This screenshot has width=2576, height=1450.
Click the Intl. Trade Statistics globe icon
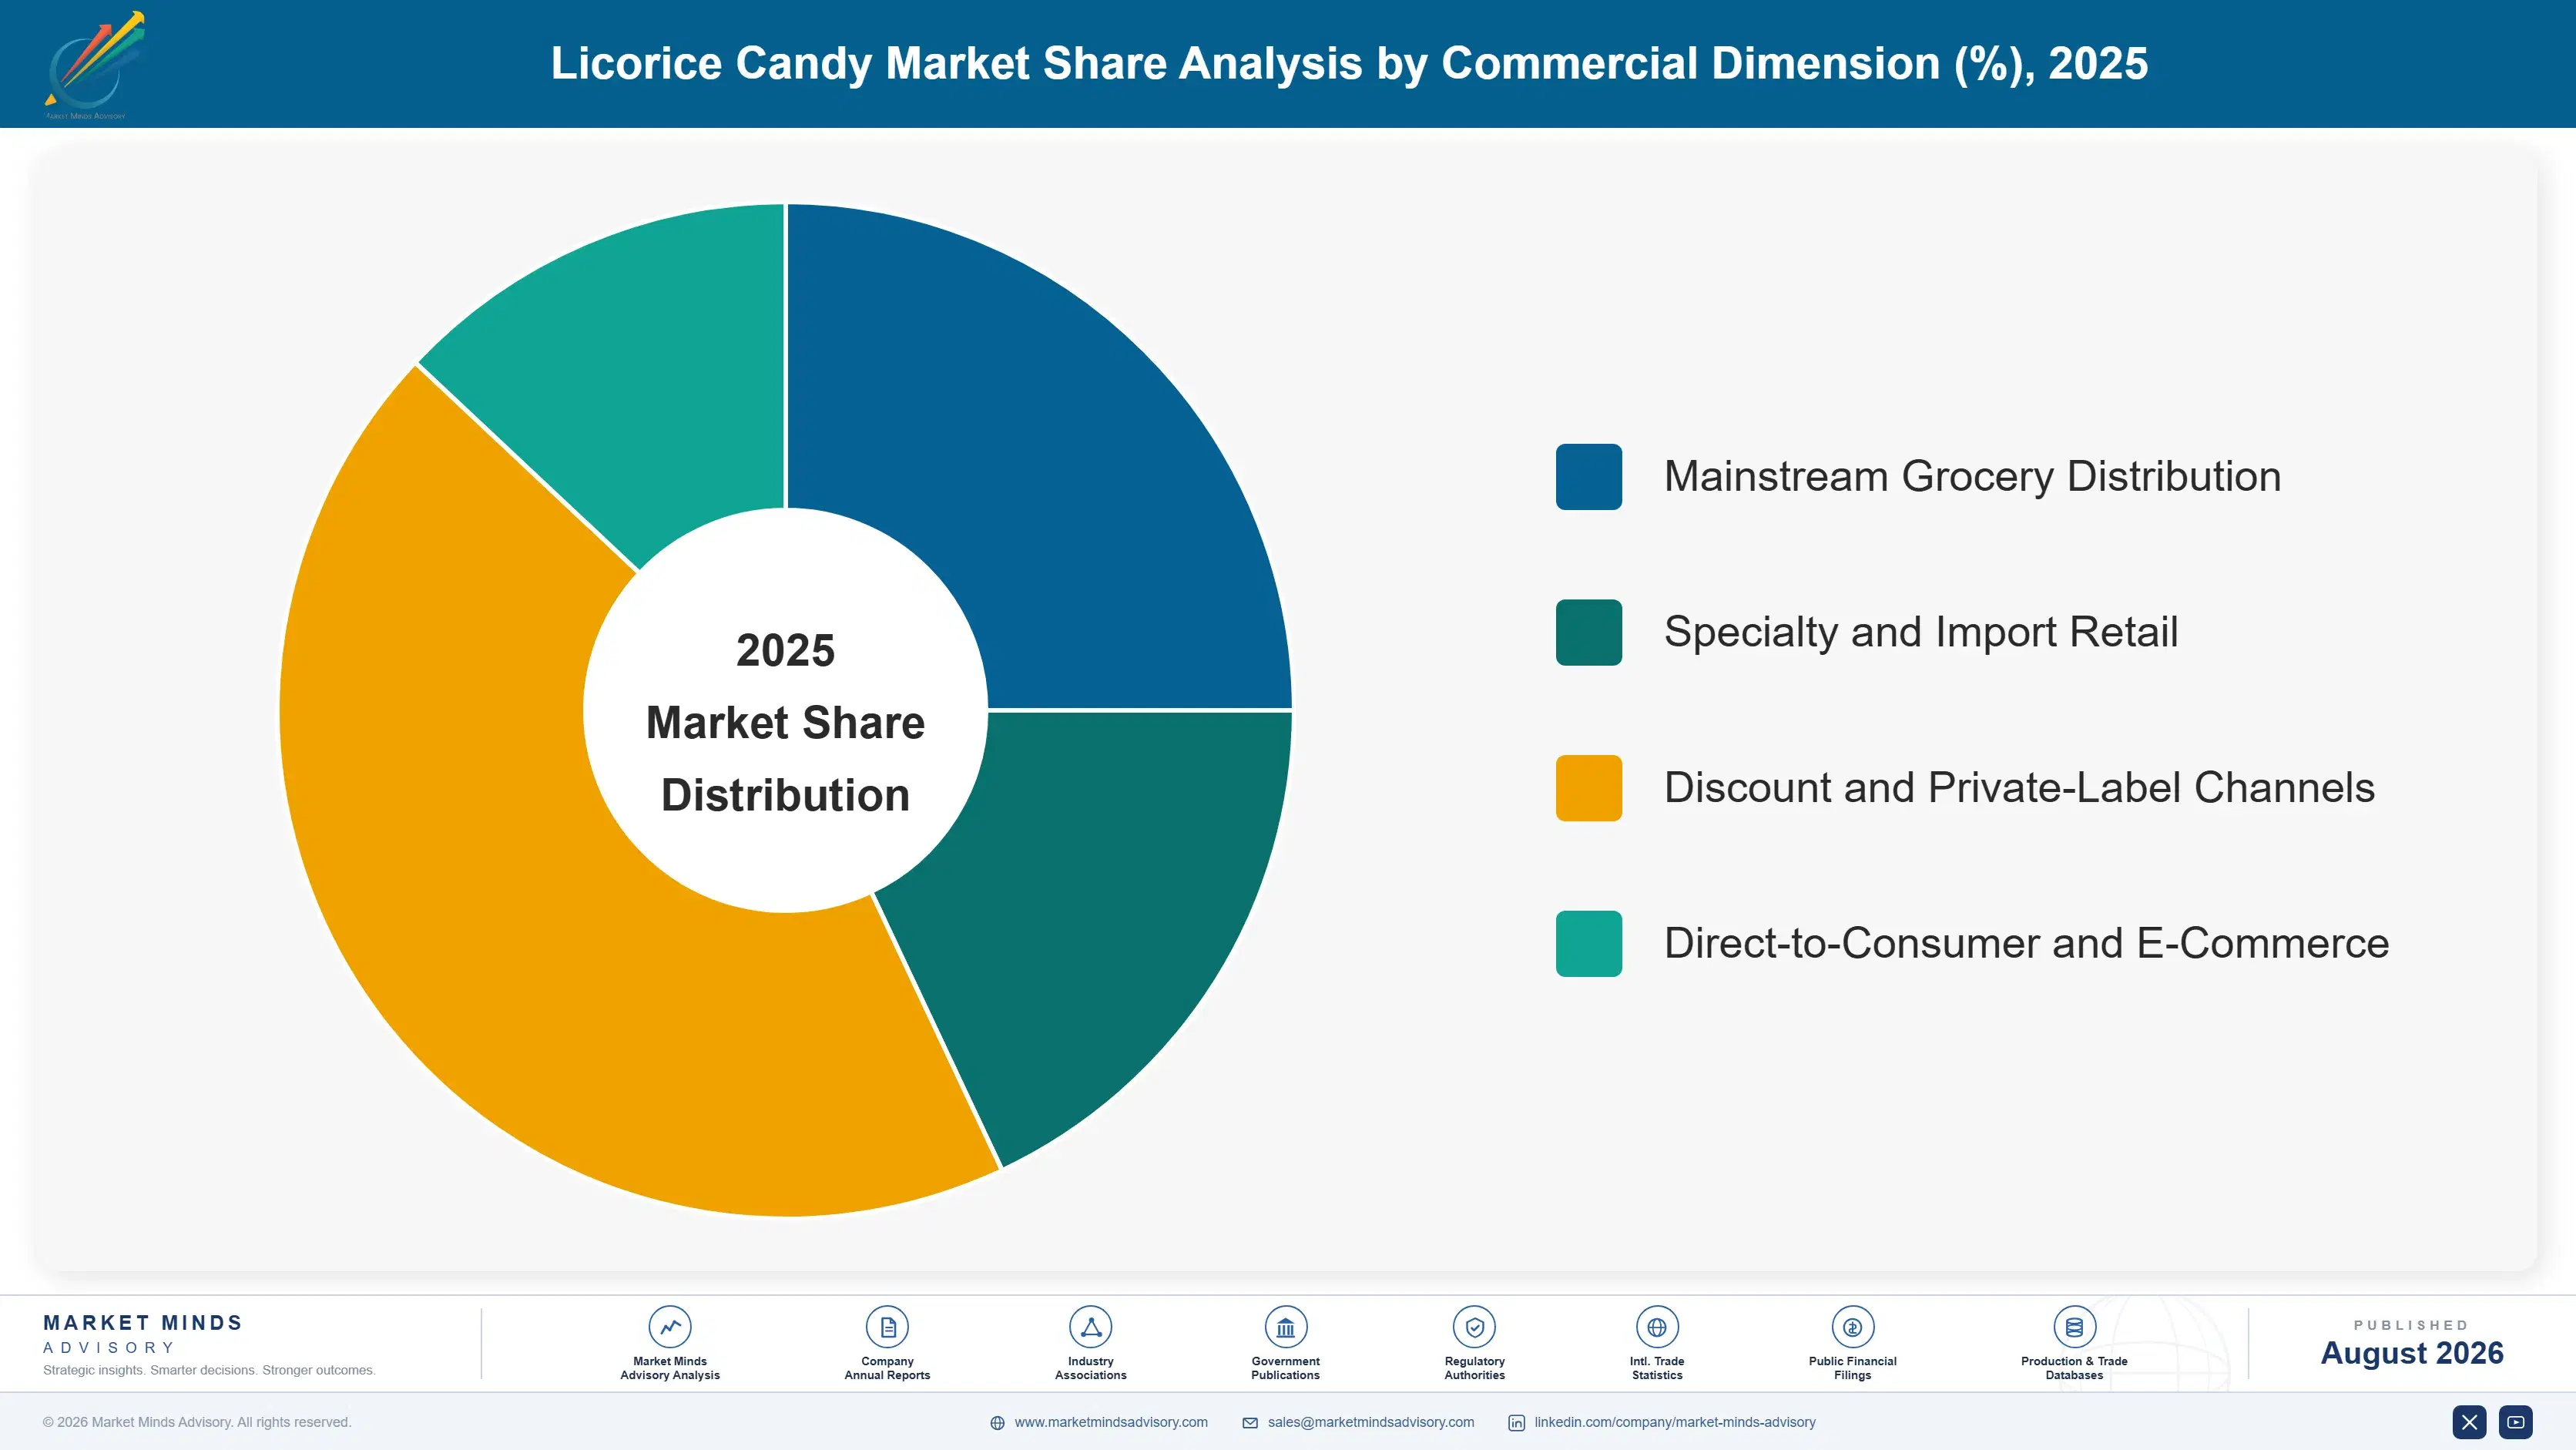[1657, 1327]
